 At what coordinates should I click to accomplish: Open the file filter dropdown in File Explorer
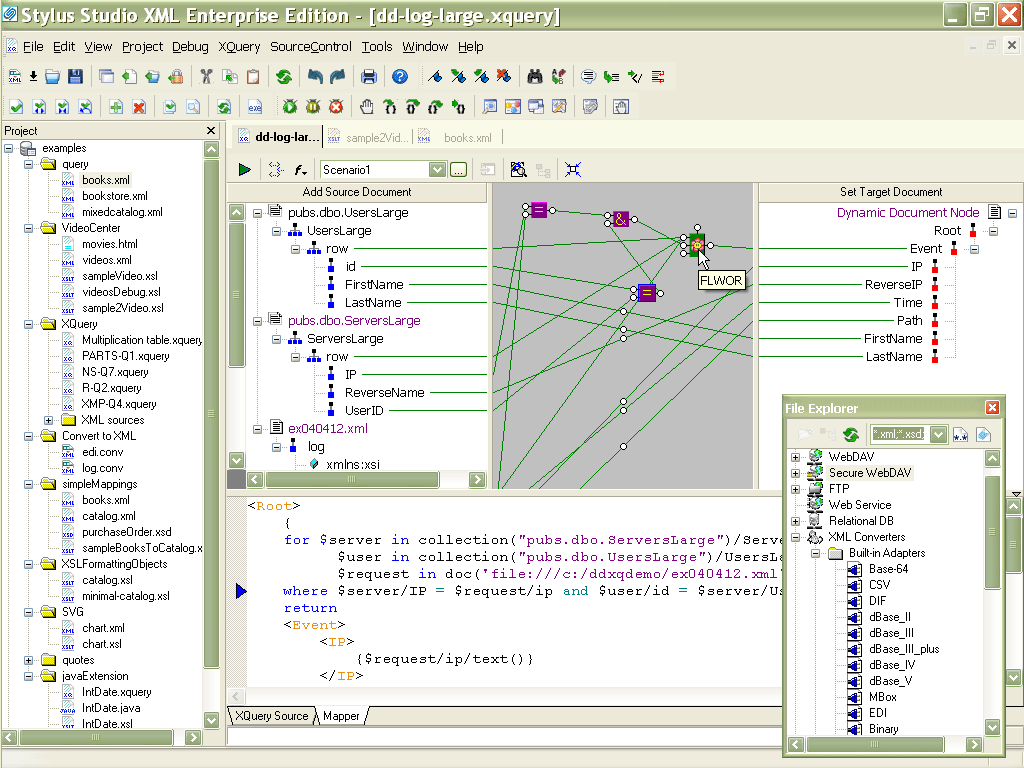click(938, 434)
